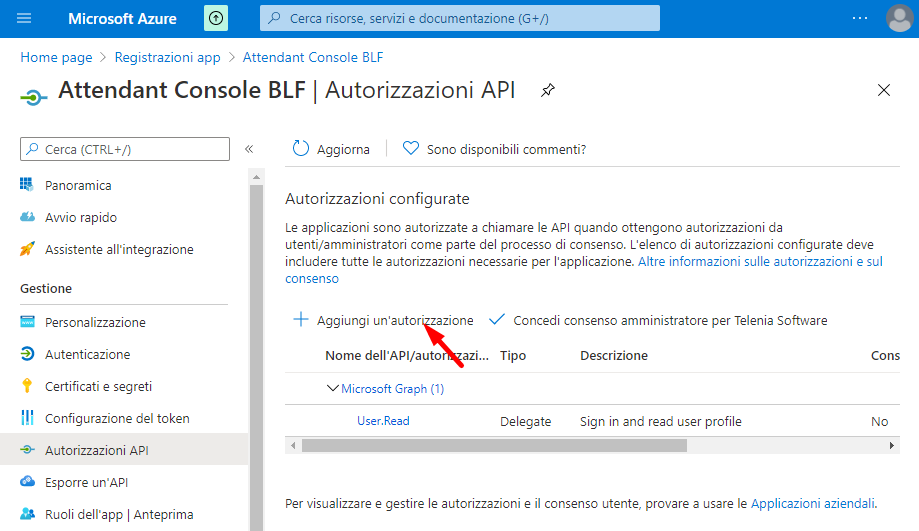This screenshot has width=919, height=531.
Task: Click the Autenticazione arrow icon
Action: 27,353
